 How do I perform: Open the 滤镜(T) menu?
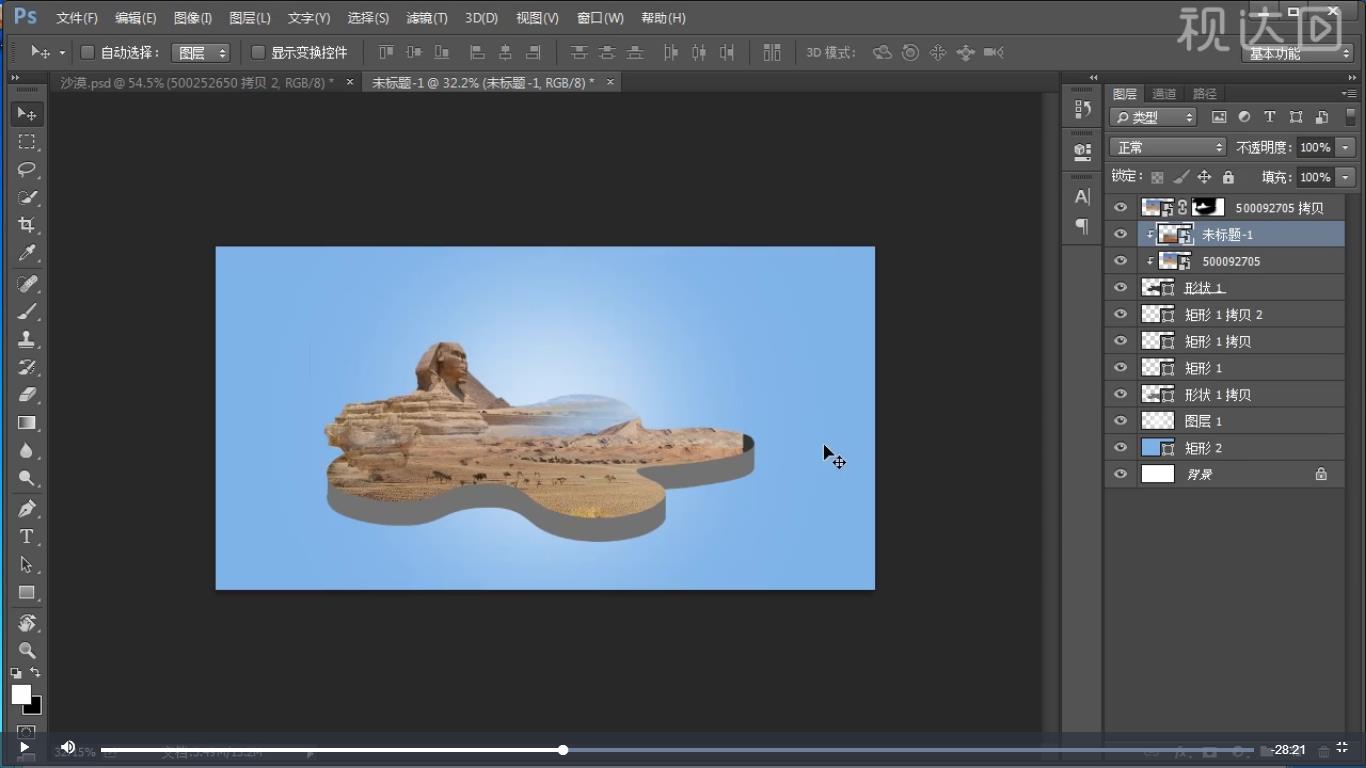pyautogui.click(x=427, y=18)
